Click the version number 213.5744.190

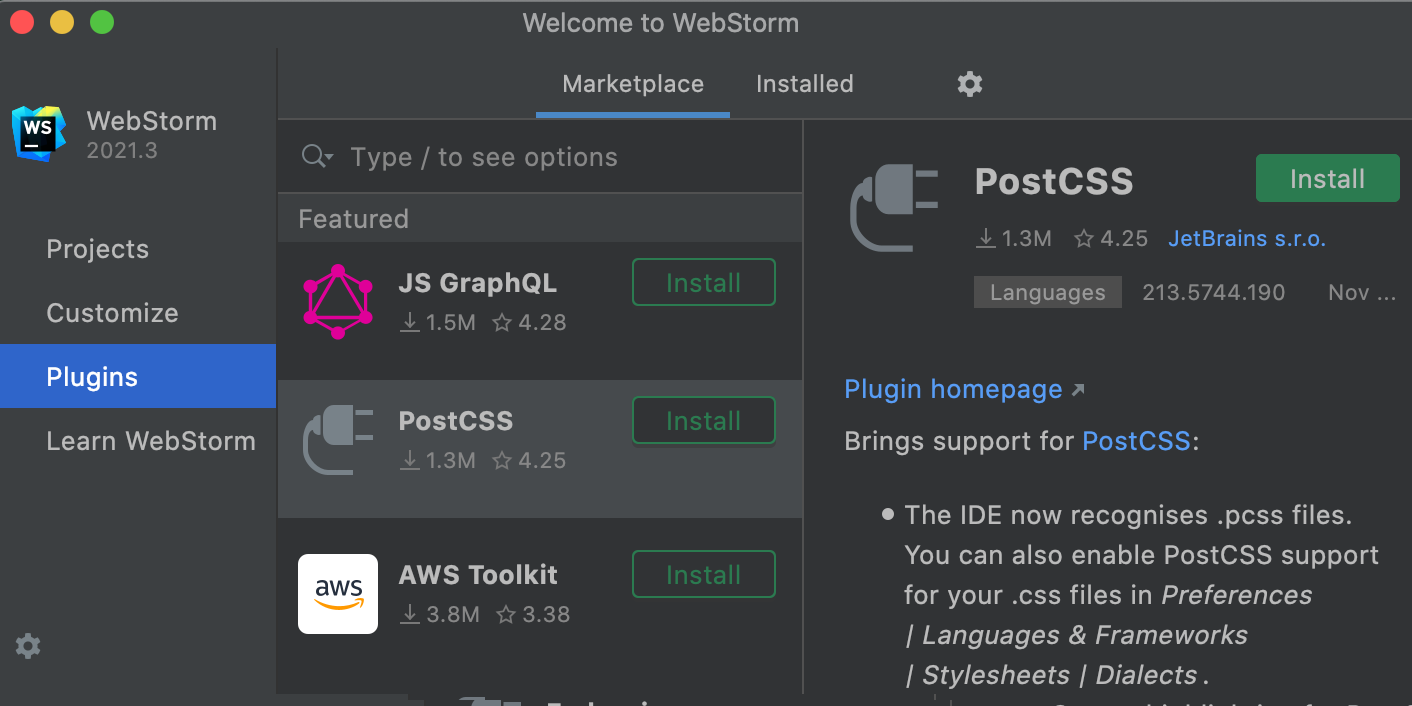tap(1214, 293)
